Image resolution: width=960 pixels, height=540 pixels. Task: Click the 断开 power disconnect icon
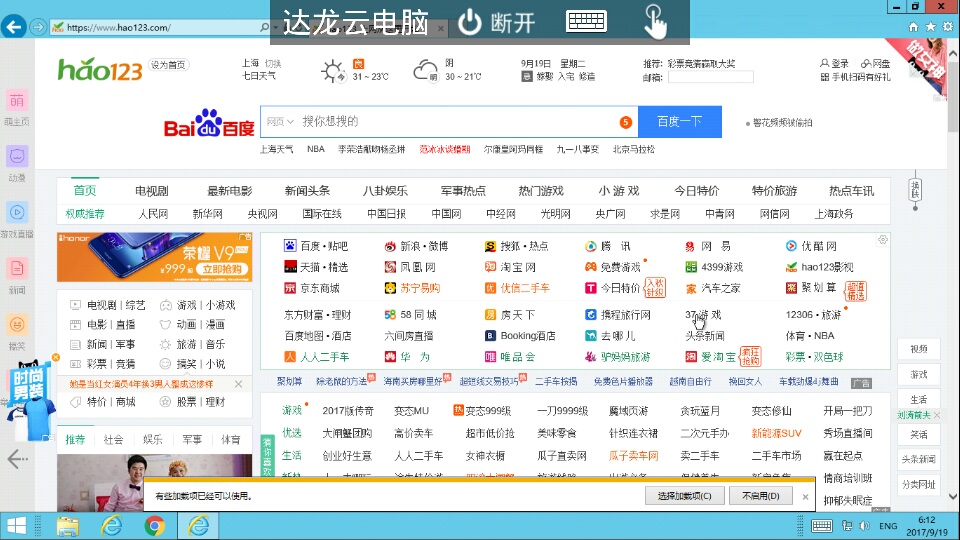470,22
